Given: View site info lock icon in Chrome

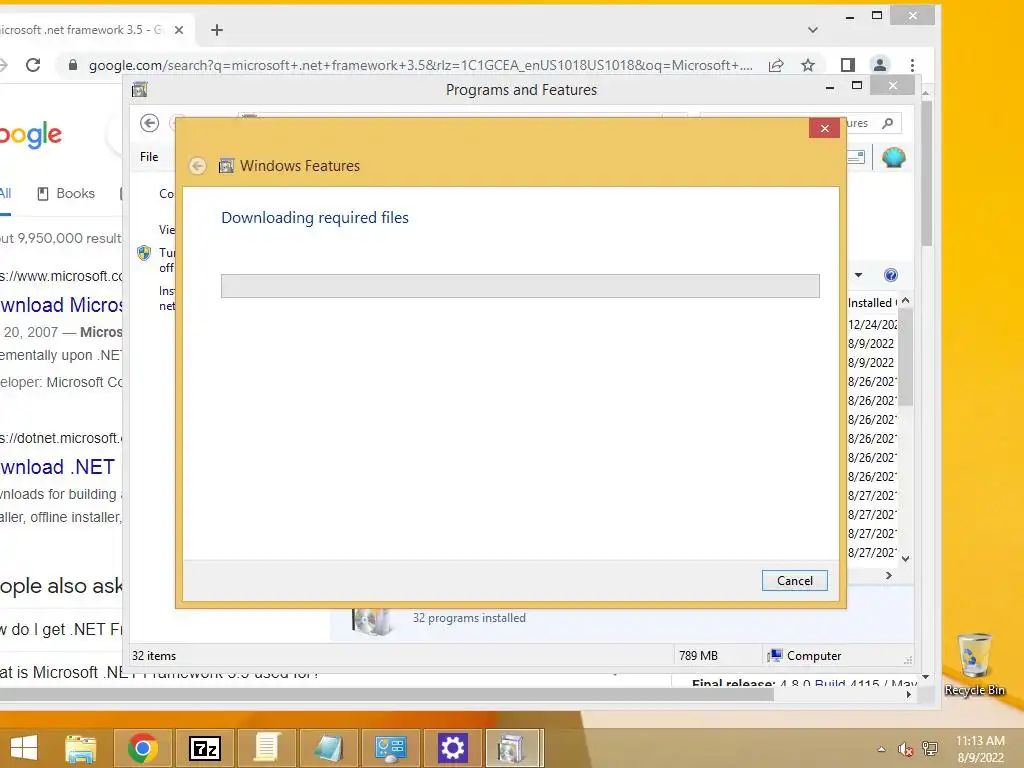Looking at the screenshot, I should pos(72,65).
